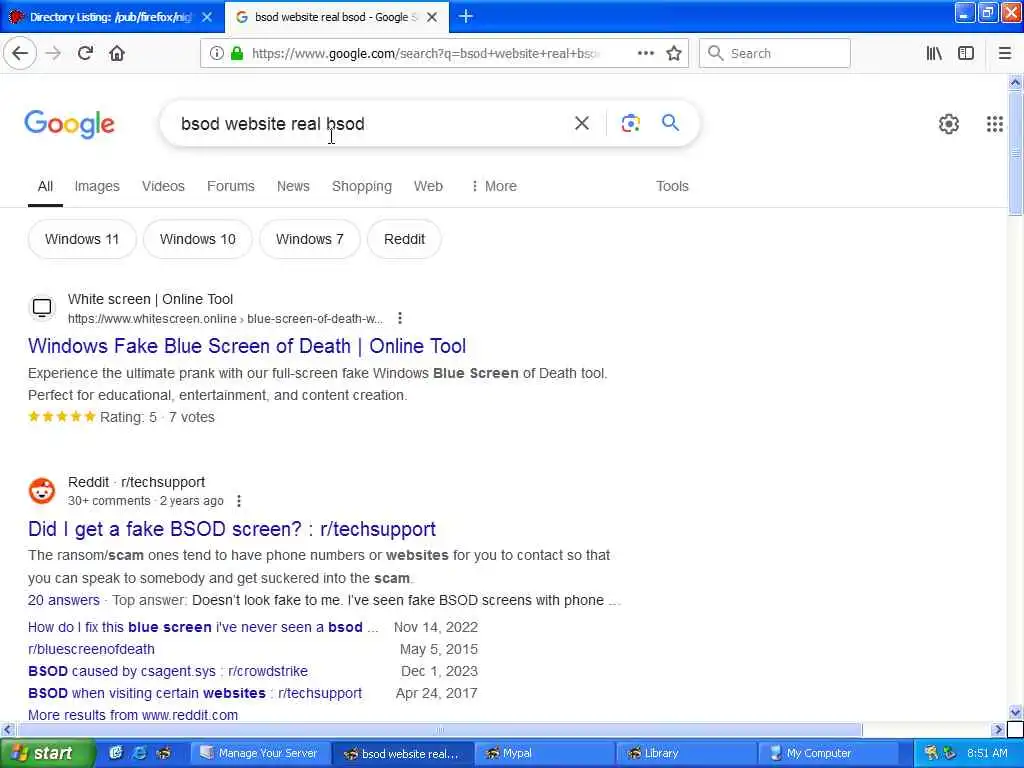1024x768 pixels.
Task: Filter results by Windows 7 chip
Action: [x=310, y=239]
